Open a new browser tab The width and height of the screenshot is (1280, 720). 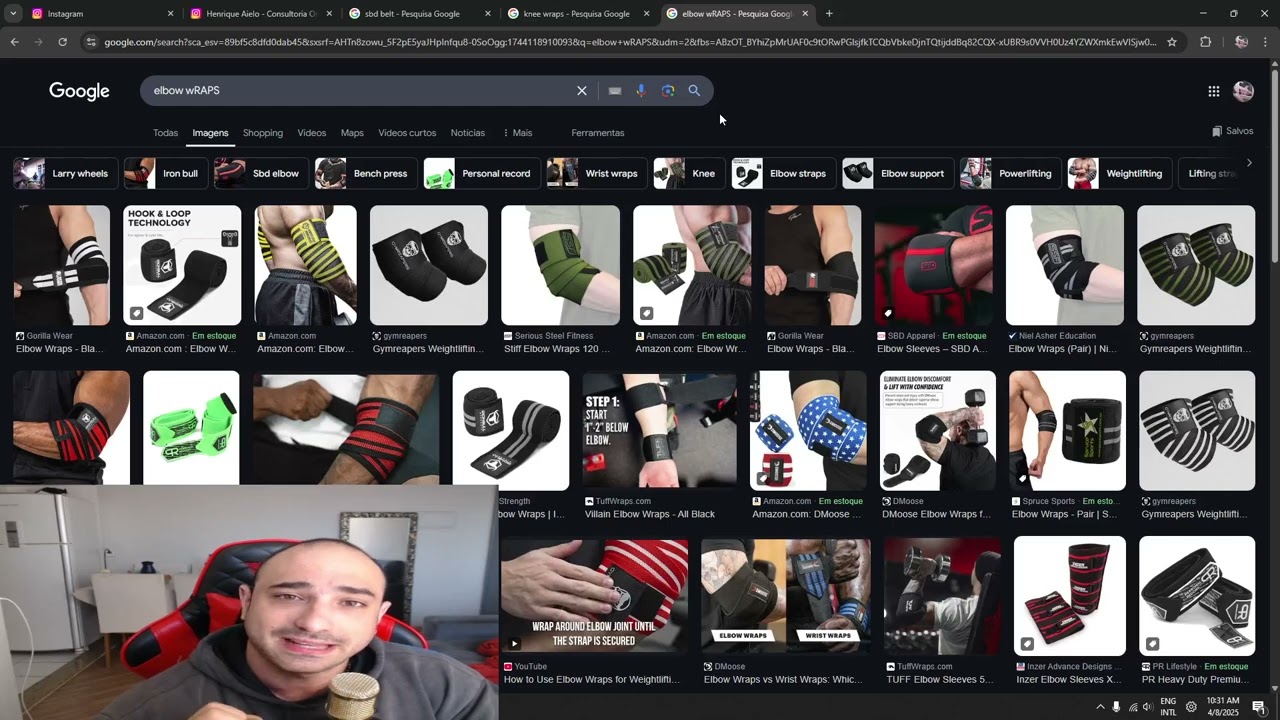pyautogui.click(x=829, y=14)
